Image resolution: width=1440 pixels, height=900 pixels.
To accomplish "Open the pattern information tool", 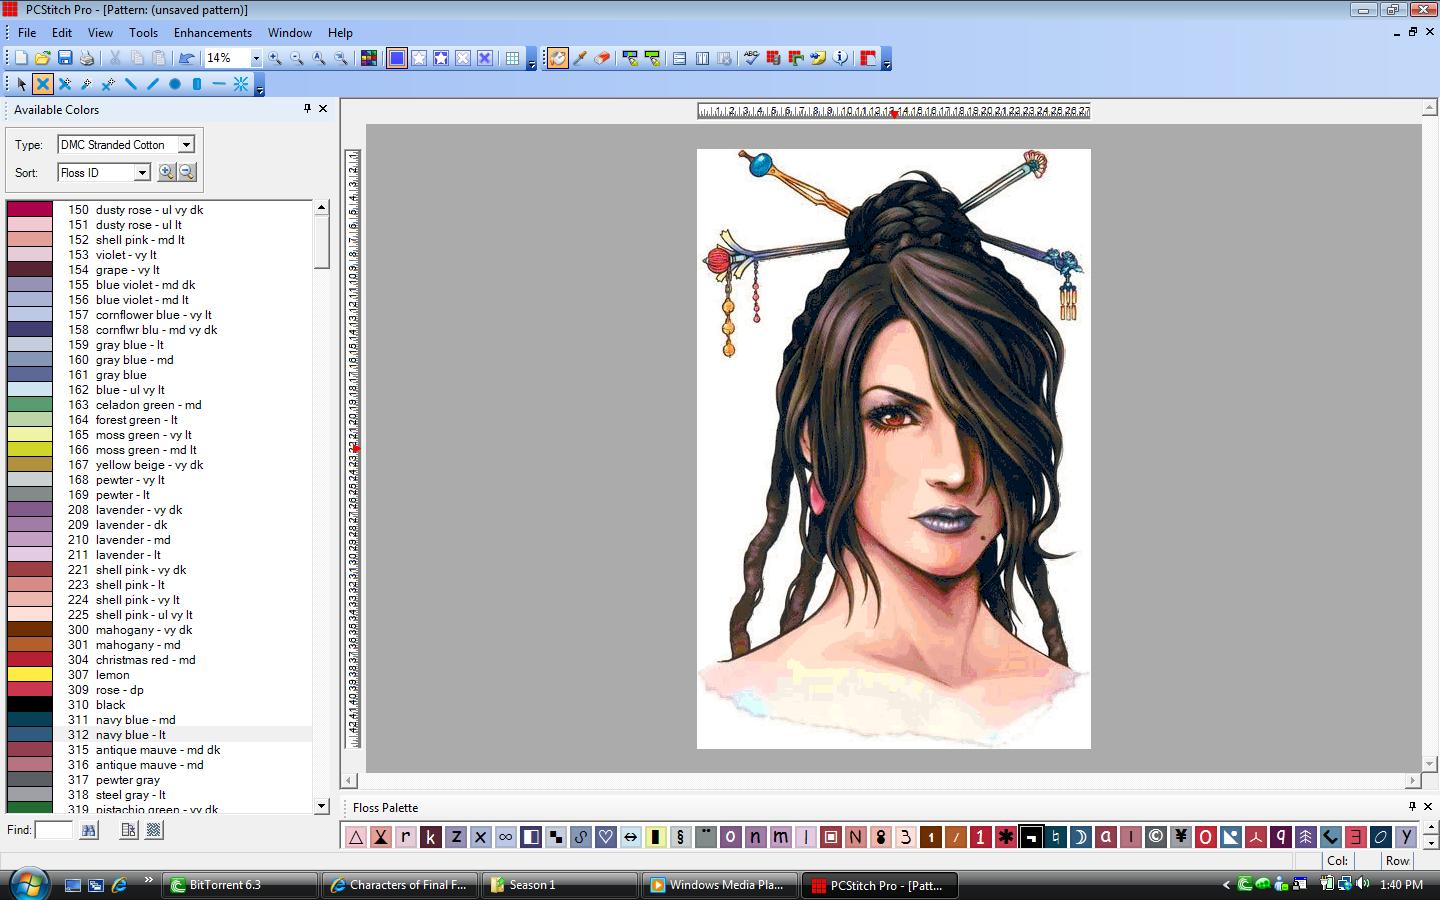I will tap(840, 58).
